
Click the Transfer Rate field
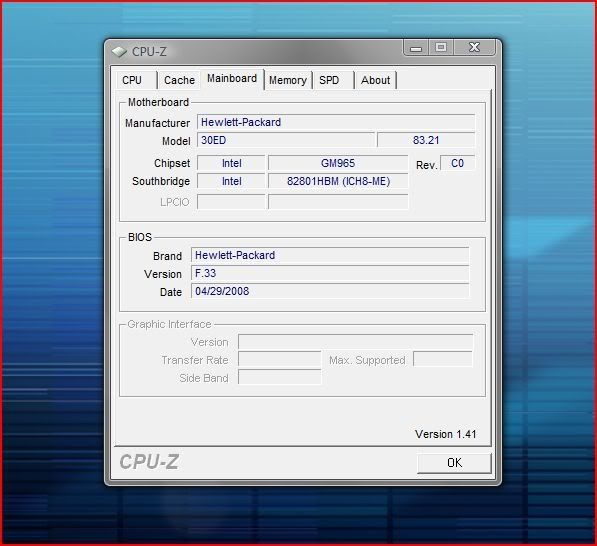click(x=280, y=359)
